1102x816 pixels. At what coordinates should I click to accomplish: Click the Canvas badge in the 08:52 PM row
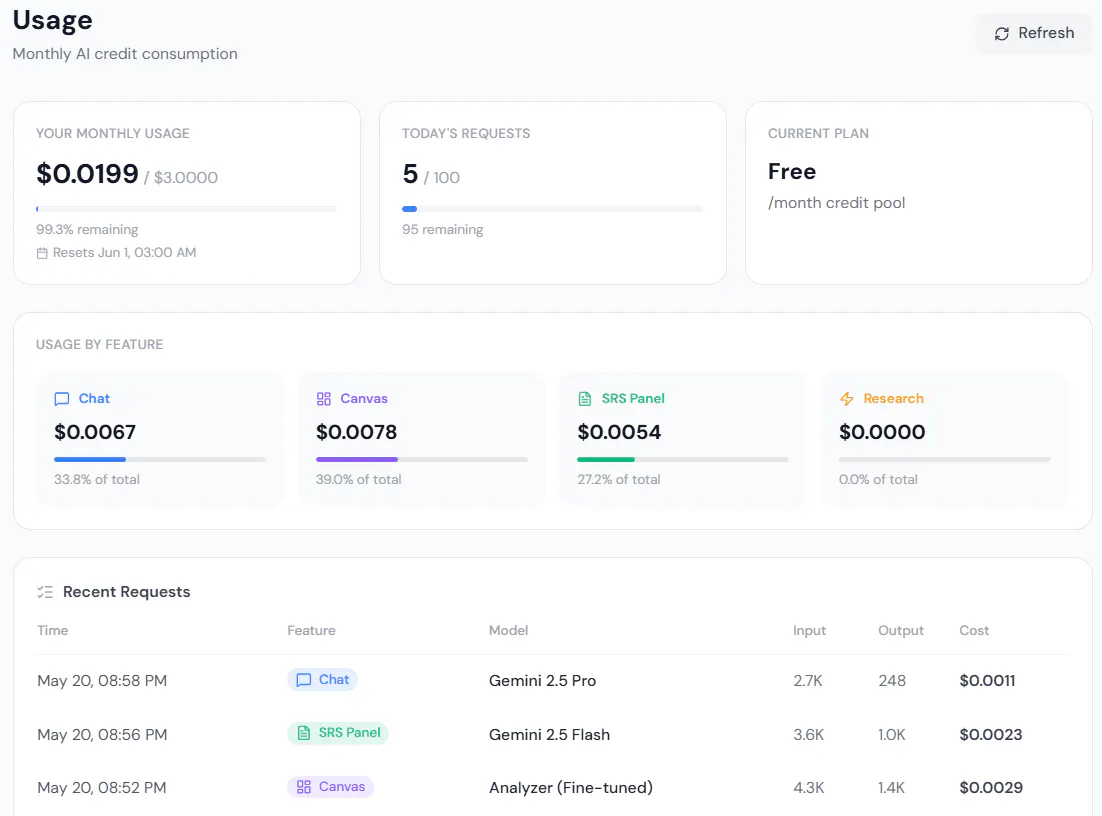(330, 786)
